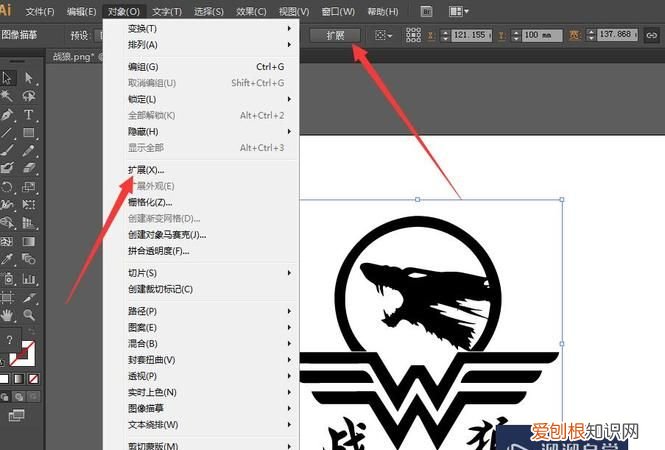Select the Blend tool
The width and height of the screenshot is (665, 450).
(29, 259)
